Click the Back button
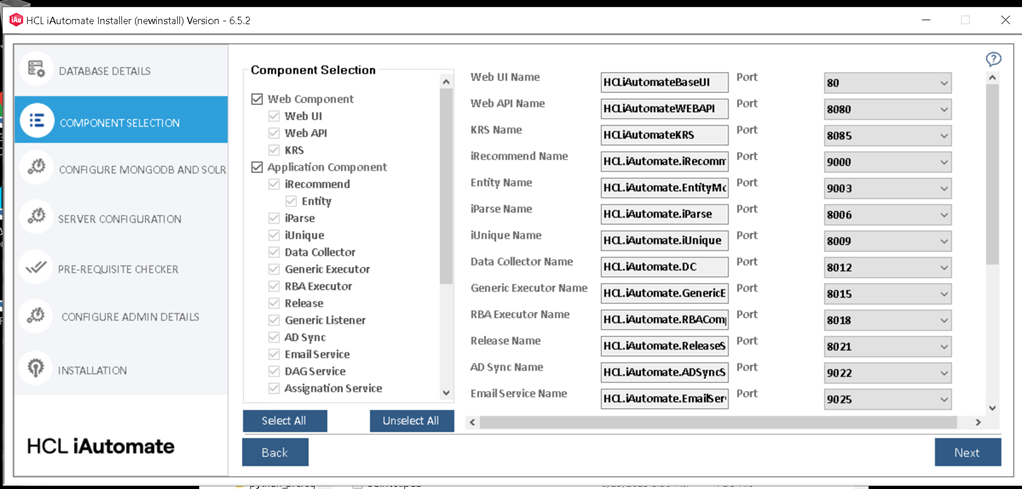Screen dimensions: 1022x489 coord(275,452)
